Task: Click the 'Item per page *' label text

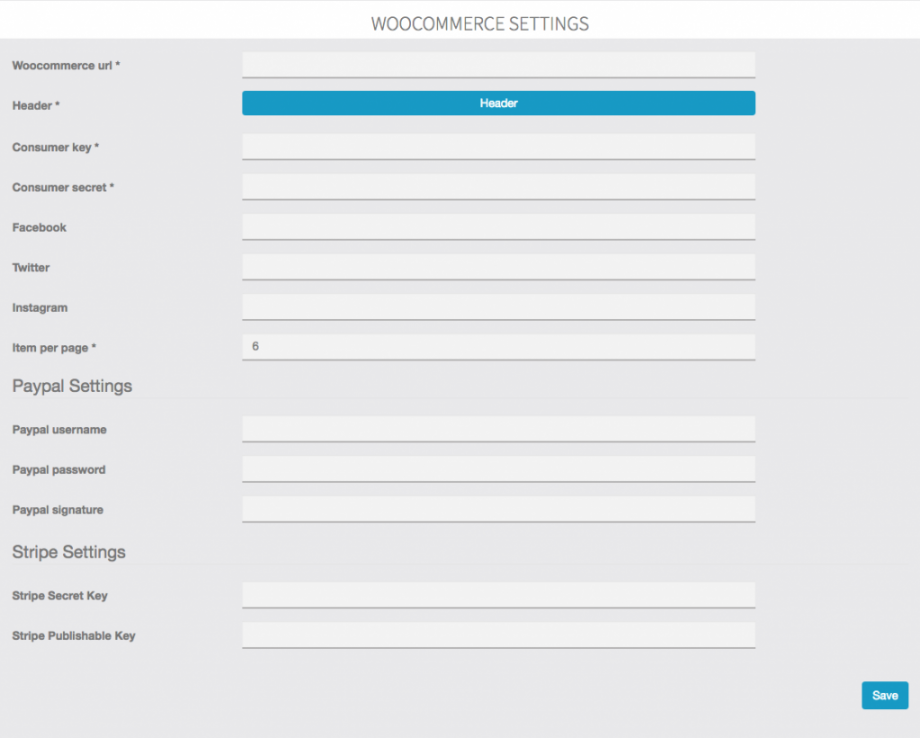Action: tap(54, 348)
